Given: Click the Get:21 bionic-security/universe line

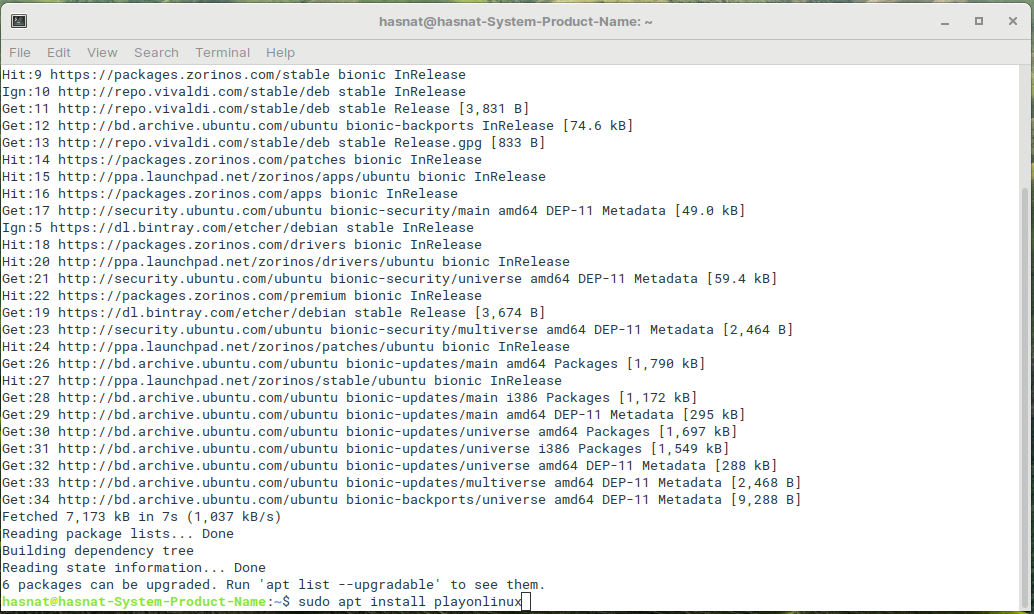Looking at the screenshot, I should (390, 279).
